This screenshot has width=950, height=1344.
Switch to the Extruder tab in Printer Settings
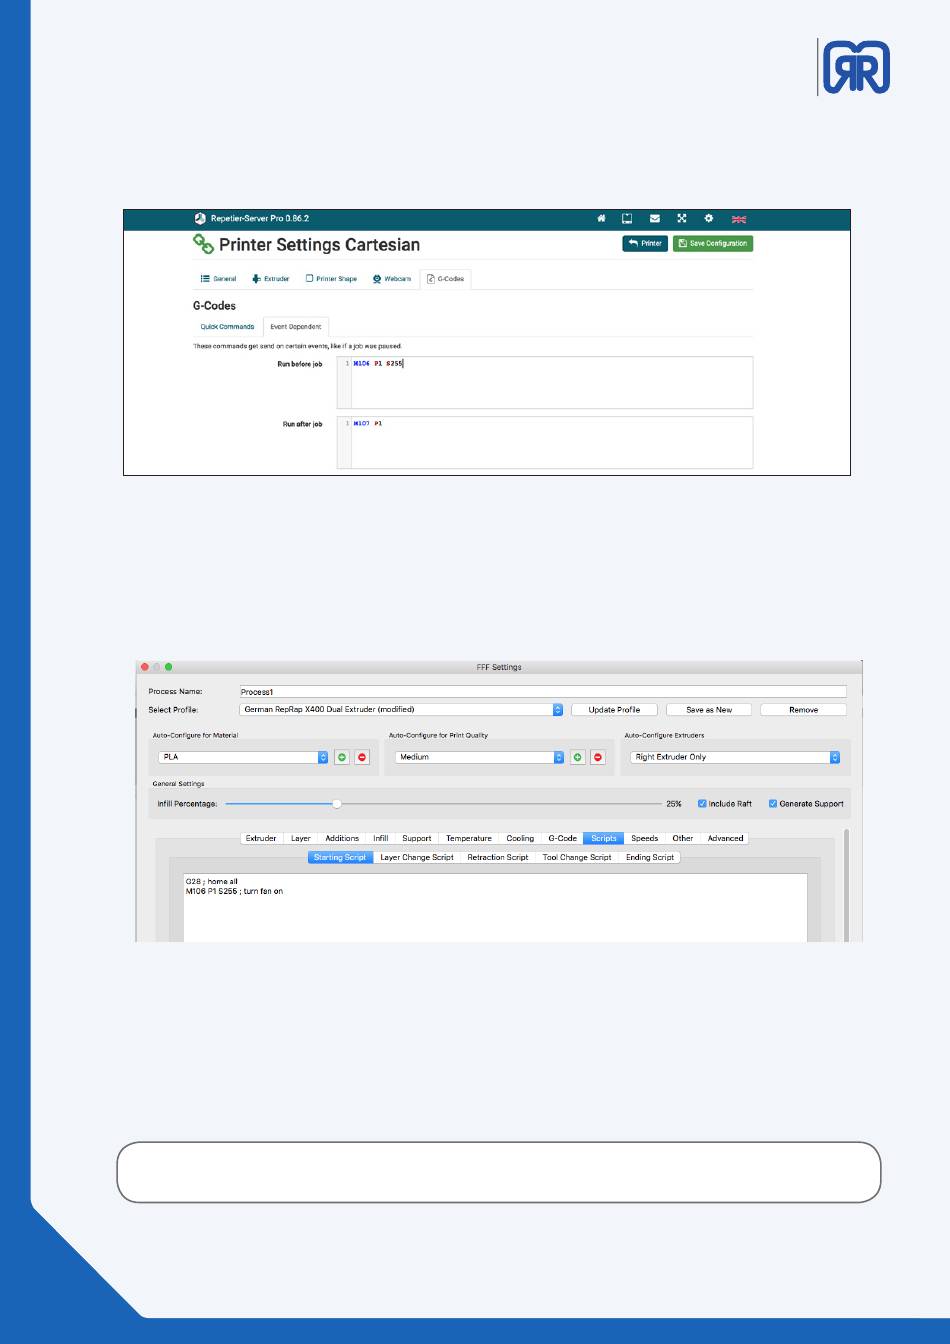[271, 279]
